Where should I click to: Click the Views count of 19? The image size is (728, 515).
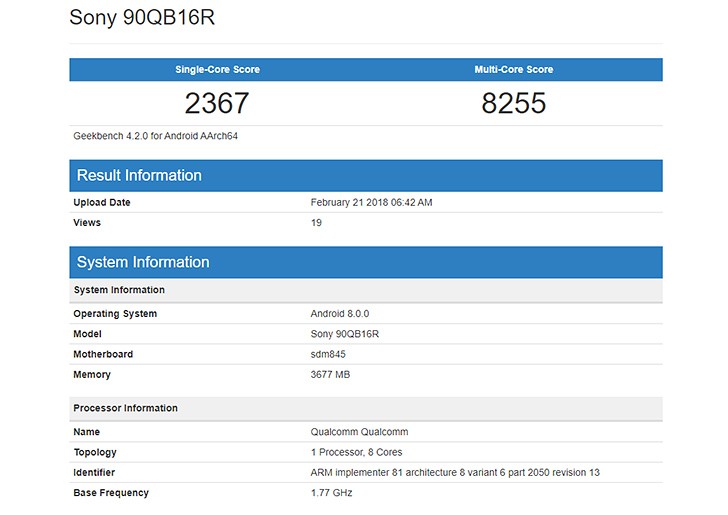(317, 222)
